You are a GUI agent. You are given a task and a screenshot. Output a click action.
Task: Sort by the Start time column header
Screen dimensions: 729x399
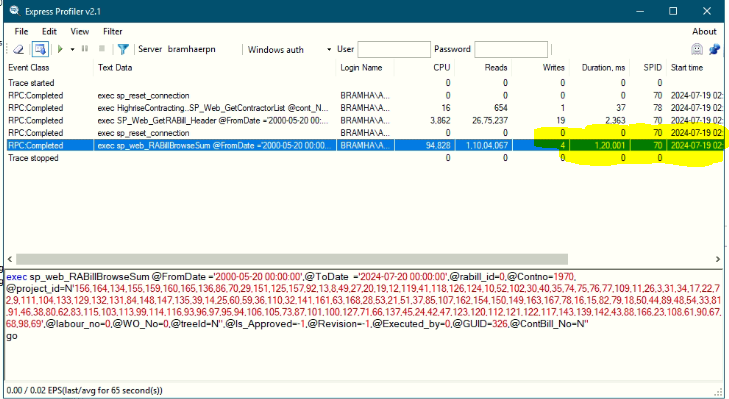[696, 67]
